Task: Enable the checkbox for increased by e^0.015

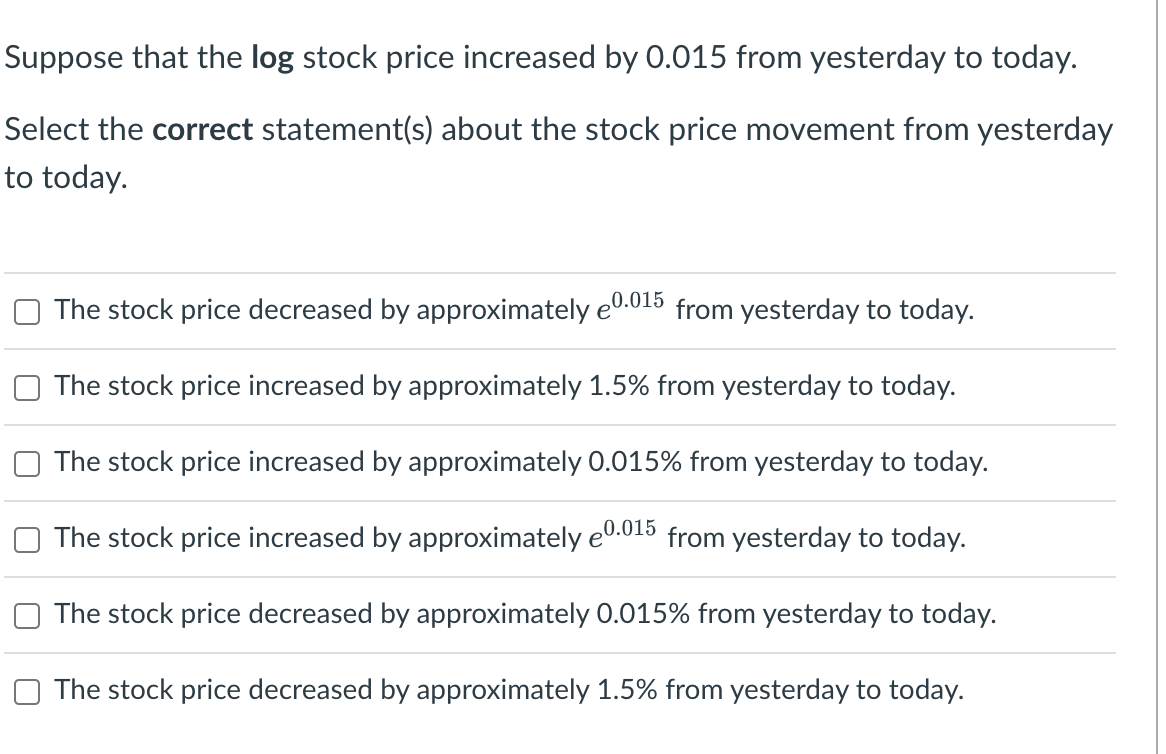Action: click(x=27, y=540)
